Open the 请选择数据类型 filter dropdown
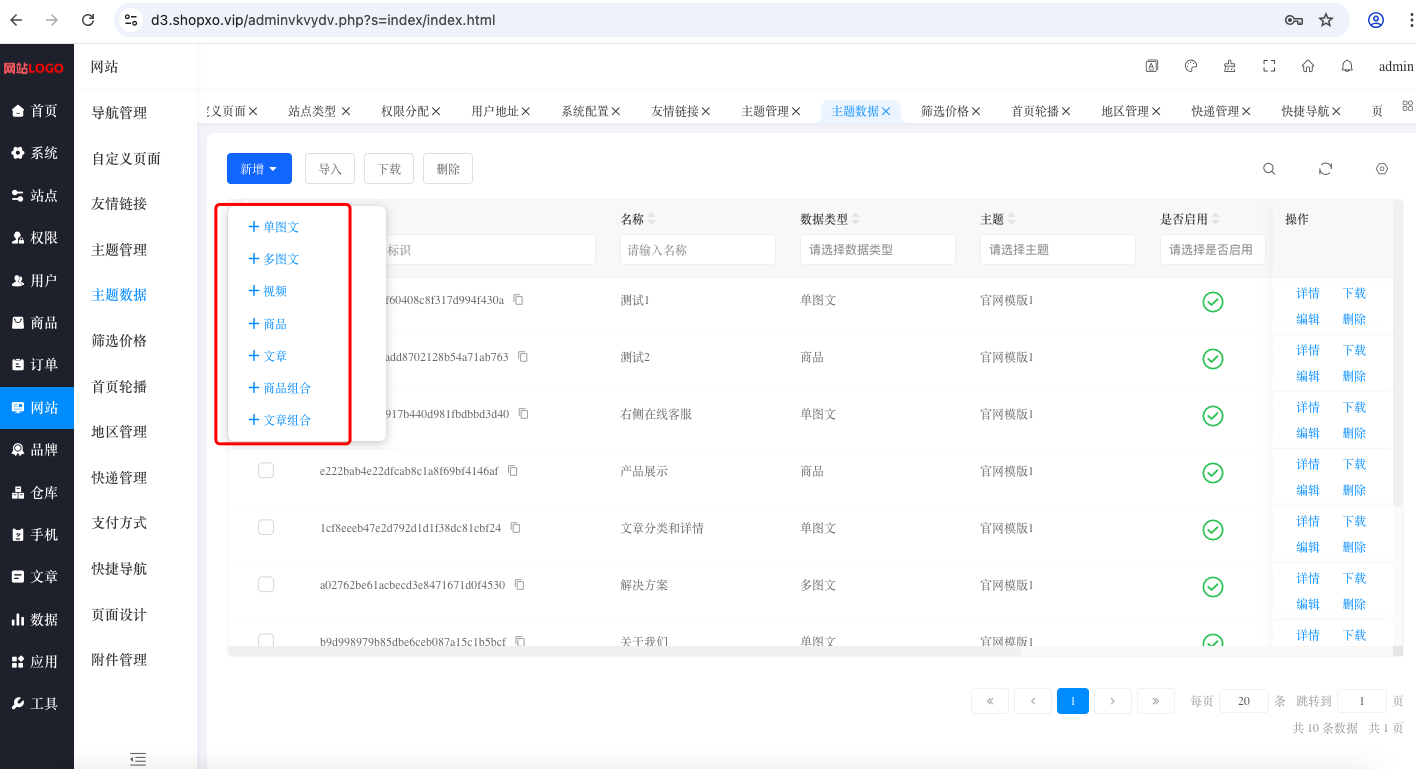1416x769 pixels. [x=878, y=249]
